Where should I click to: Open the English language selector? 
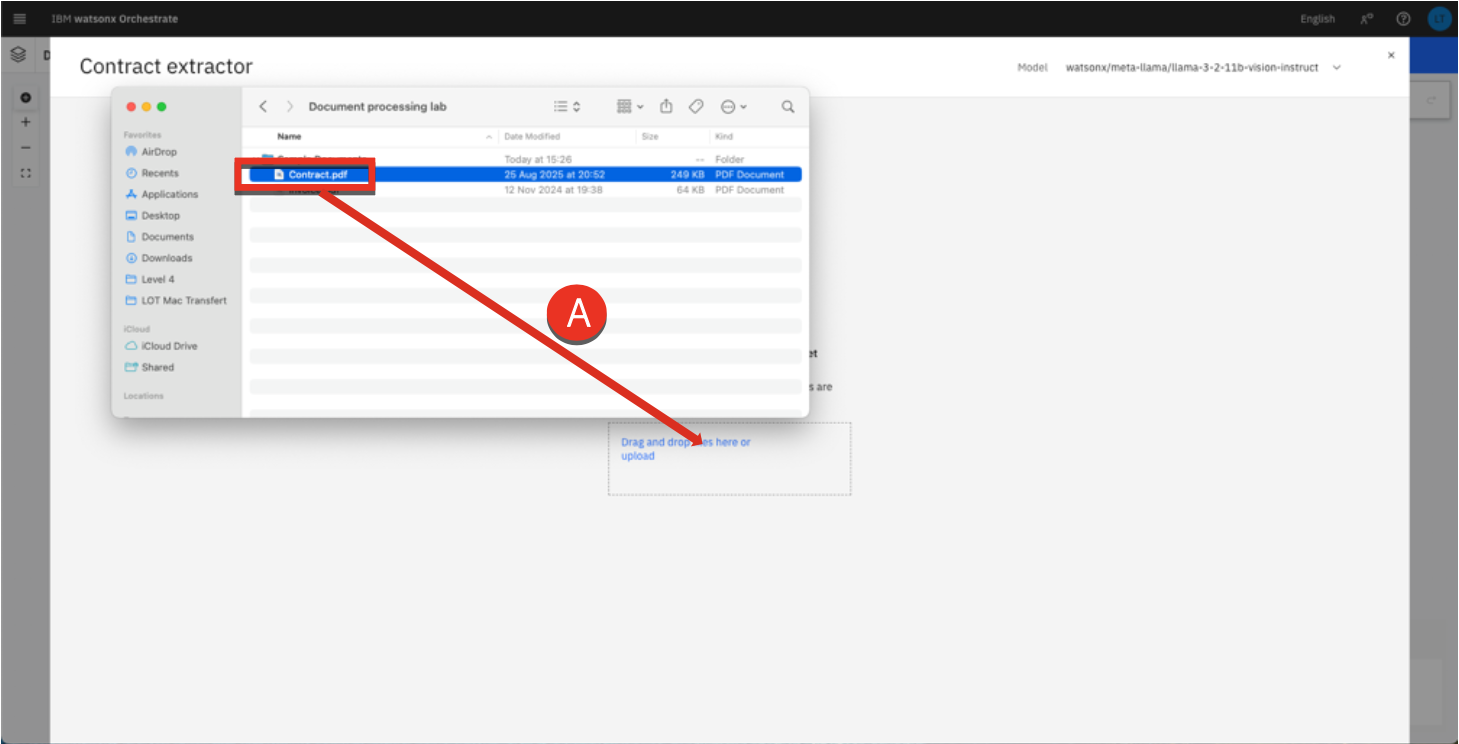point(1317,19)
